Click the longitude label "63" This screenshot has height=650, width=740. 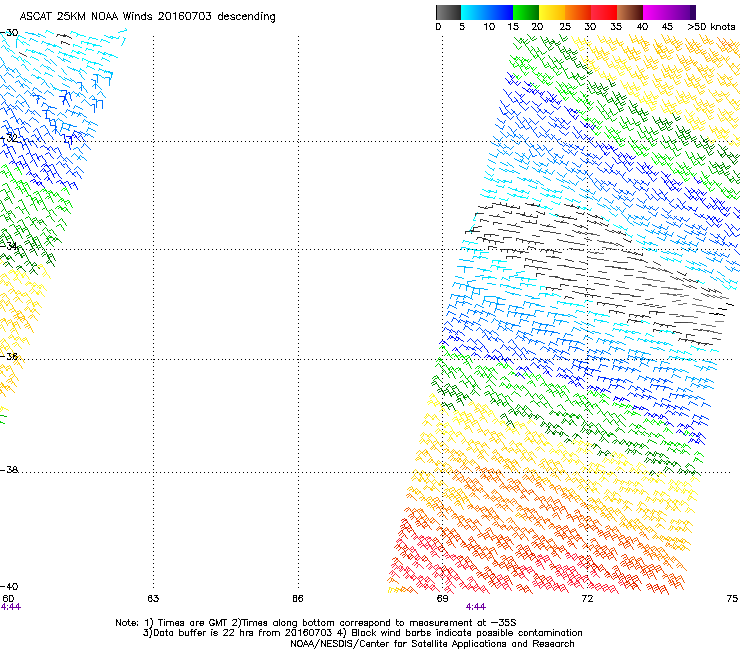click(x=153, y=599)
